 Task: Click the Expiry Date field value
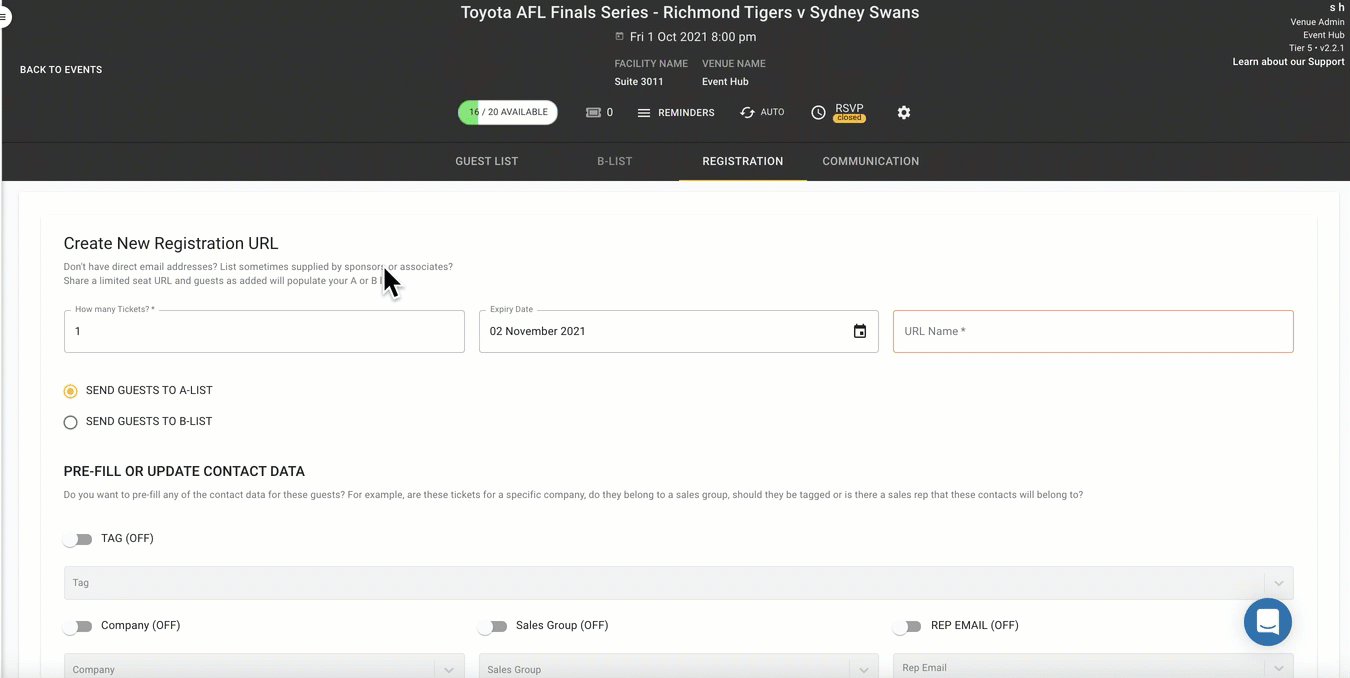point(537,331)
